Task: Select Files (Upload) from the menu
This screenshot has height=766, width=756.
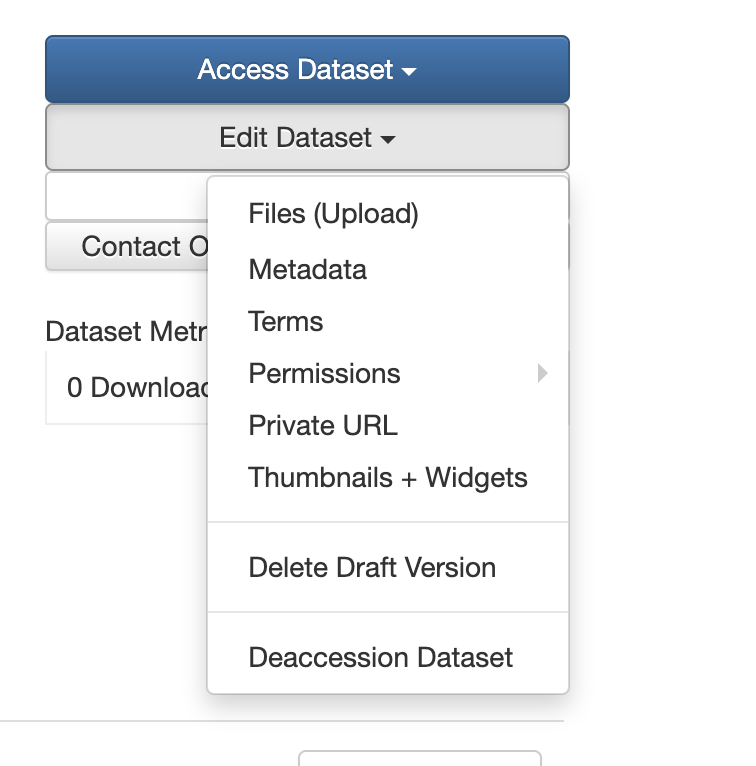Action: pyautogui.click(x=333, y=214)
